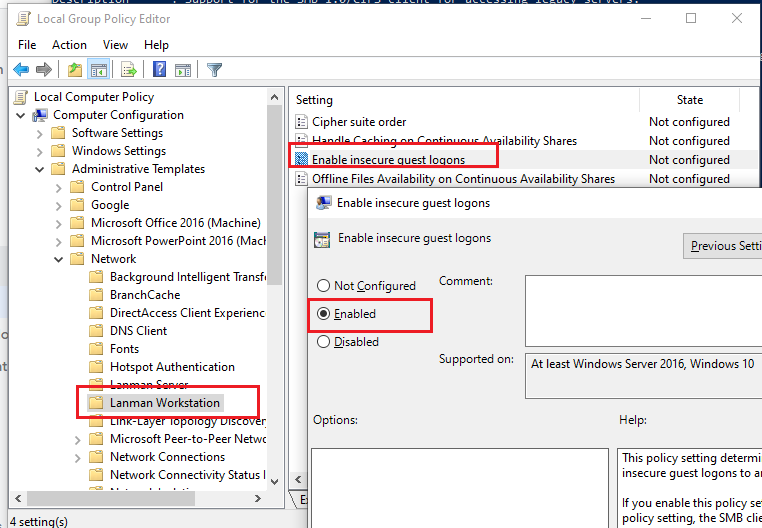Open the View menu
Screen dimensions: 762x528
tap(115, 45)
